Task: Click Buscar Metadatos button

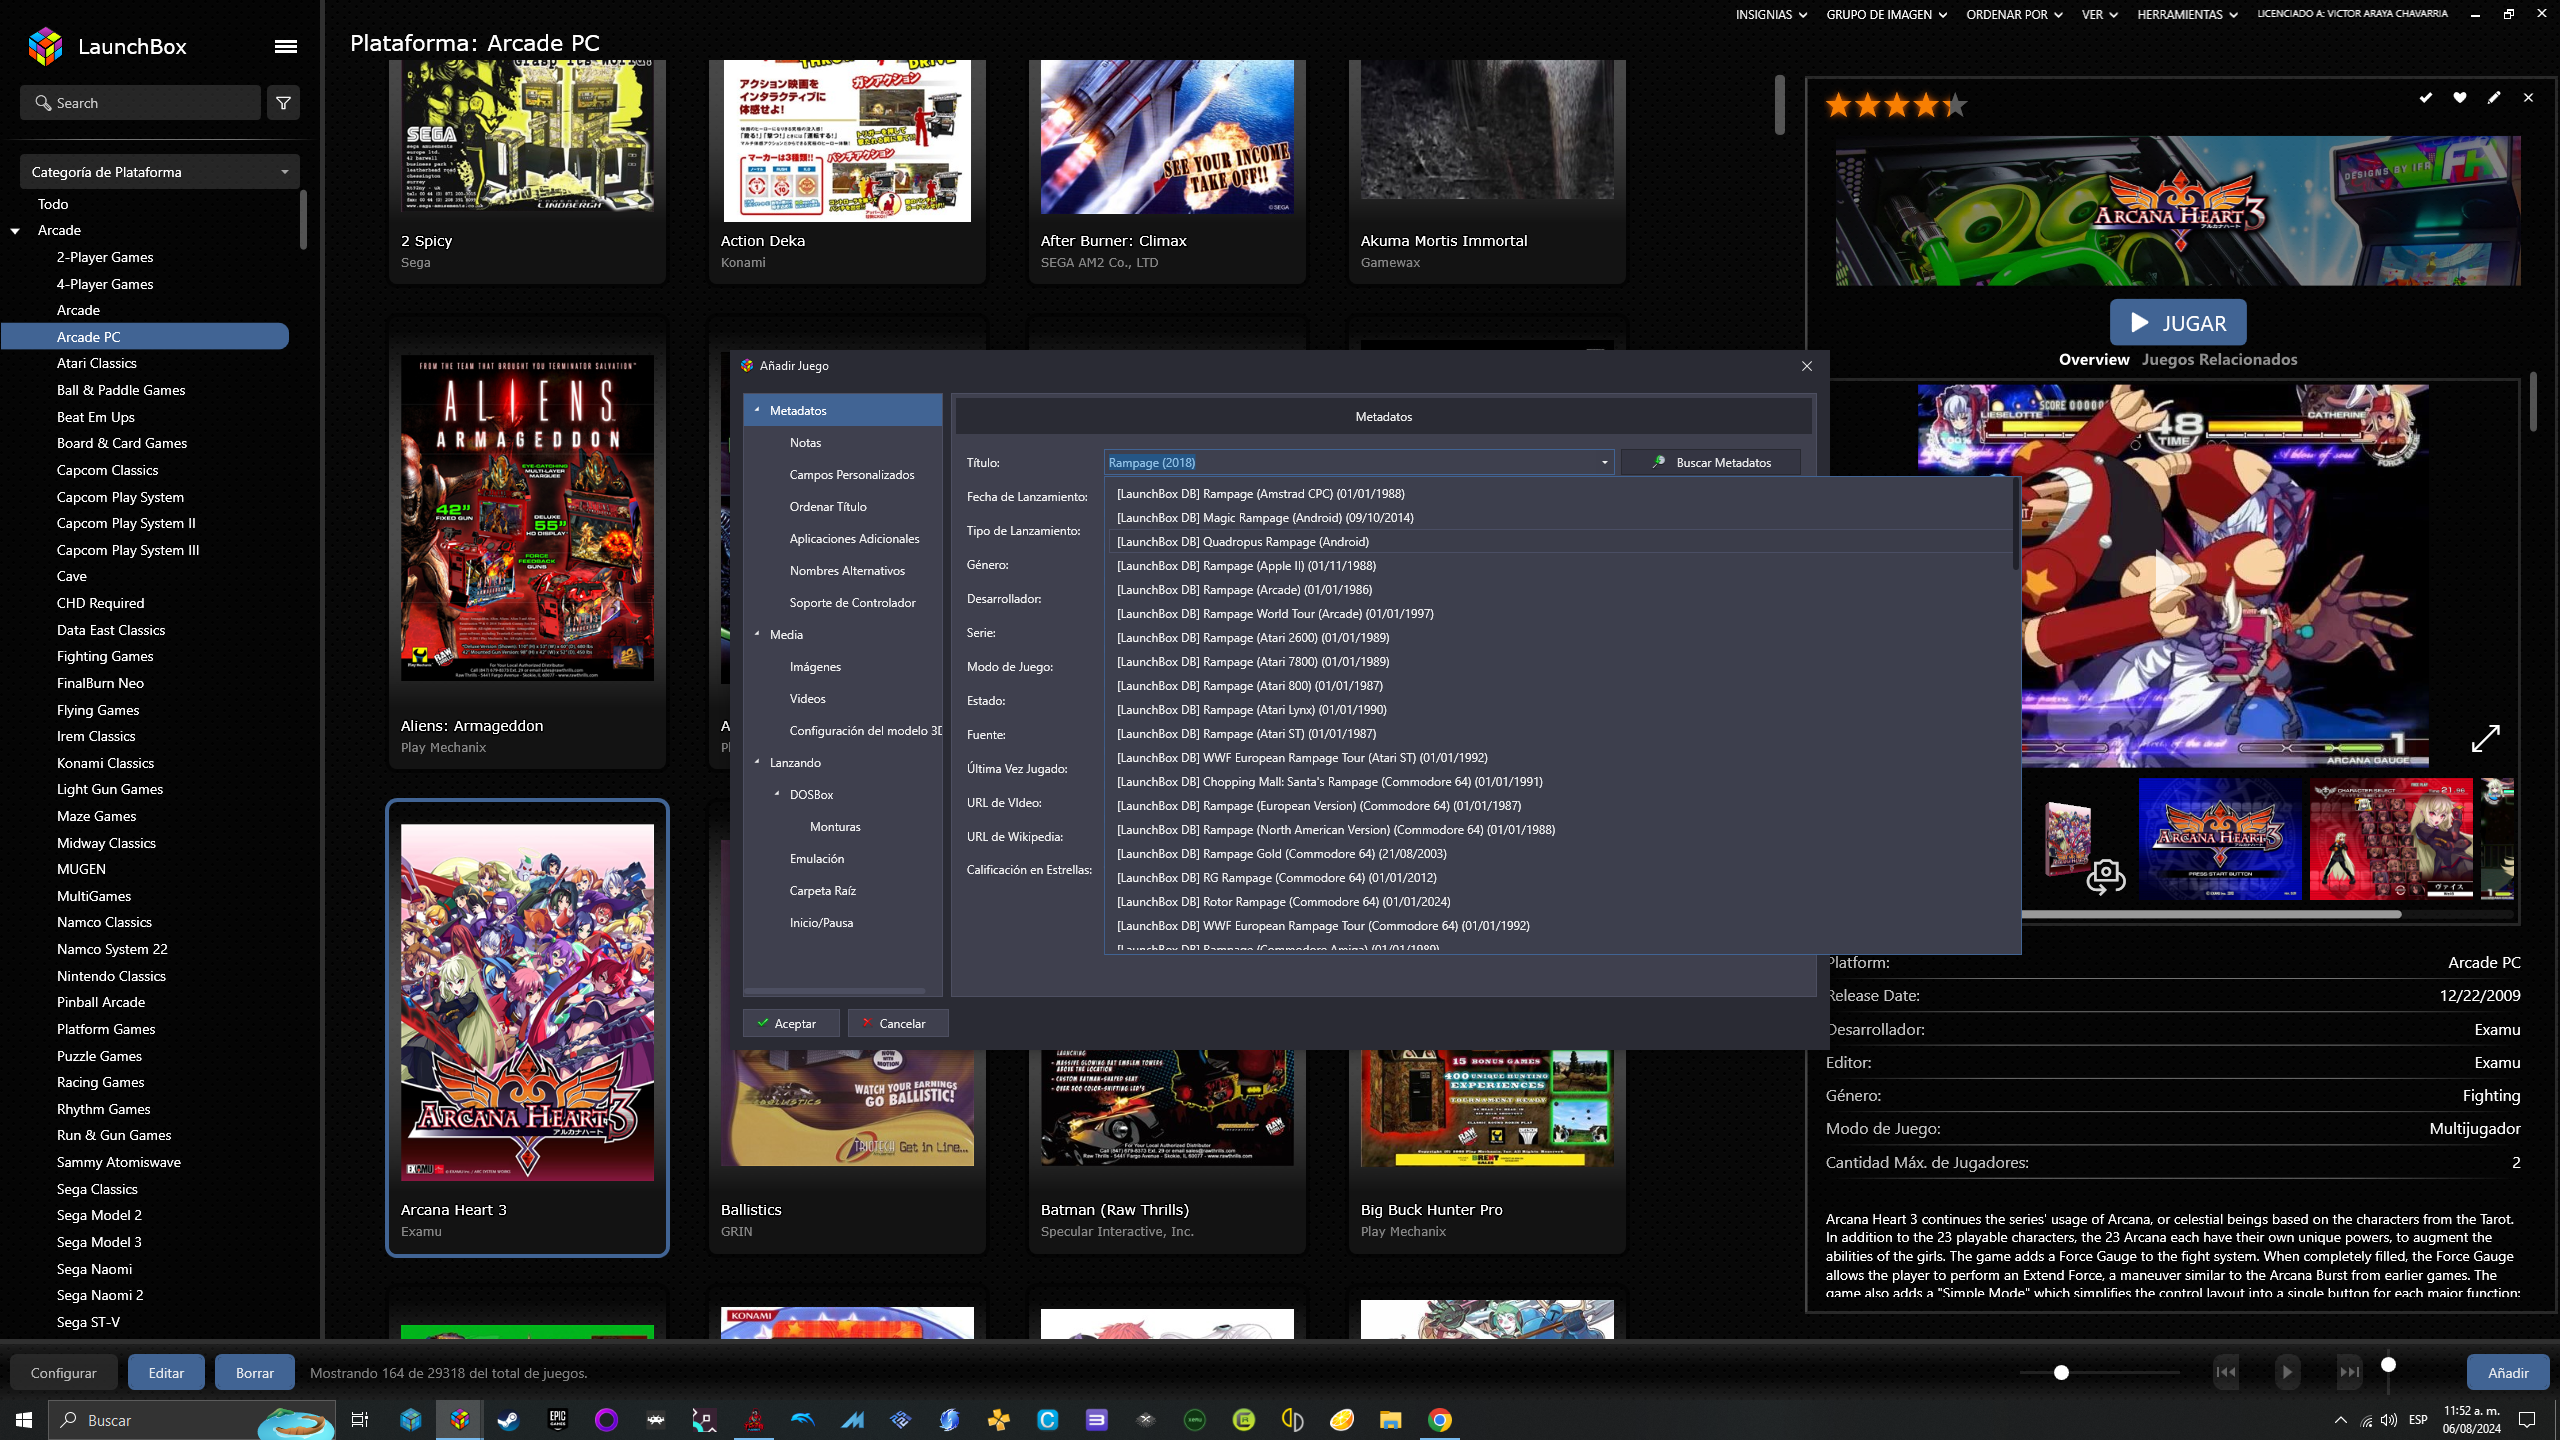Action: [x=1711, y=463]
